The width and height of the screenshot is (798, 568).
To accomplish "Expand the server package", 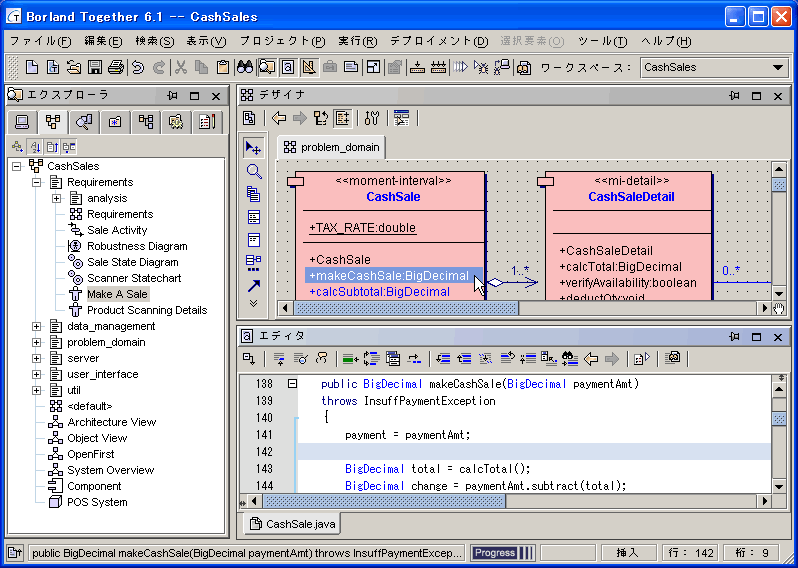I will [x=37, y=358].
